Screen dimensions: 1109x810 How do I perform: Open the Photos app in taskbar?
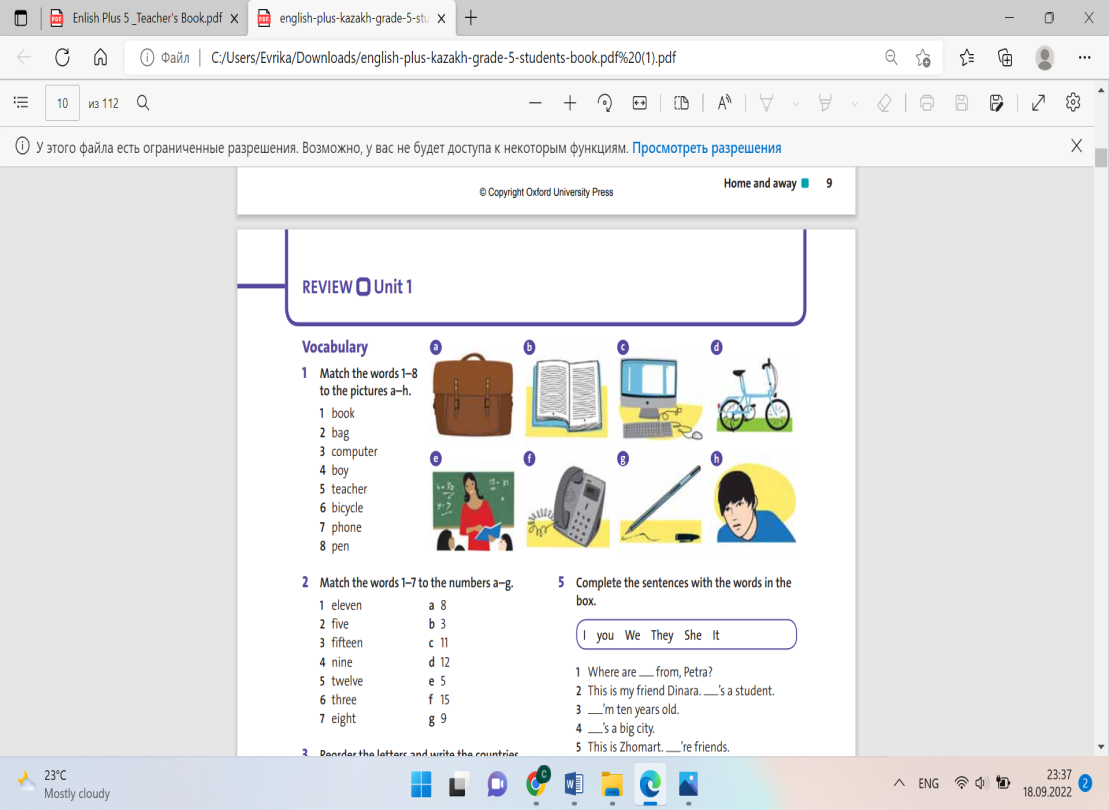click(688, 784)
